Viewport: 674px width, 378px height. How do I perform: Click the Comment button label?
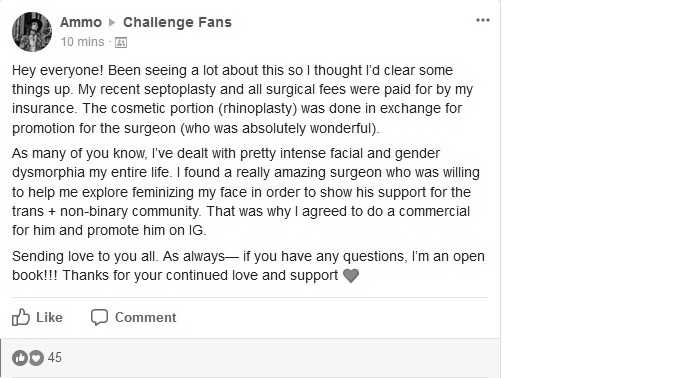[145, 317]
